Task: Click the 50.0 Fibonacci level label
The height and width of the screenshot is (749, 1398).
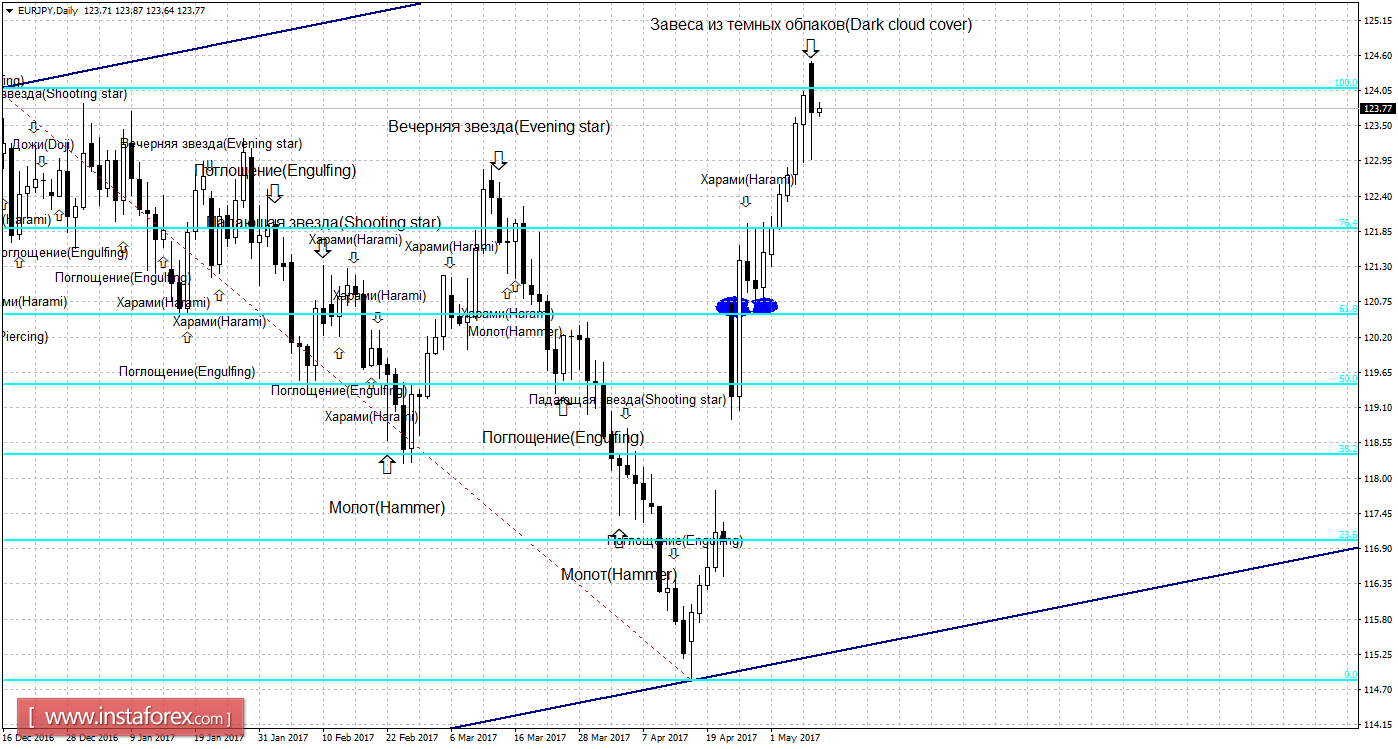Action: click(x=1348, y=379)
